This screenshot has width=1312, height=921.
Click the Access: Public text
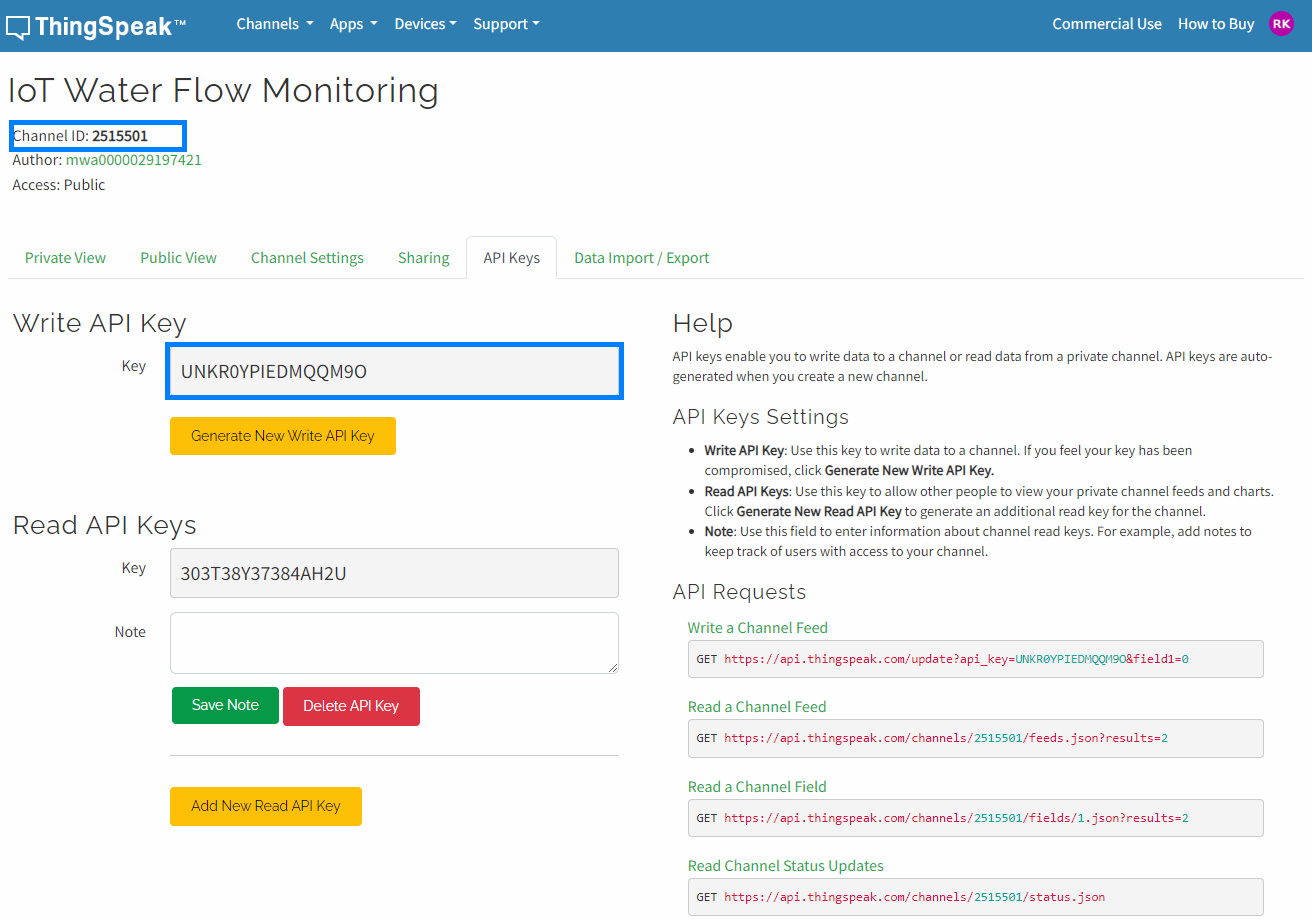59,185
